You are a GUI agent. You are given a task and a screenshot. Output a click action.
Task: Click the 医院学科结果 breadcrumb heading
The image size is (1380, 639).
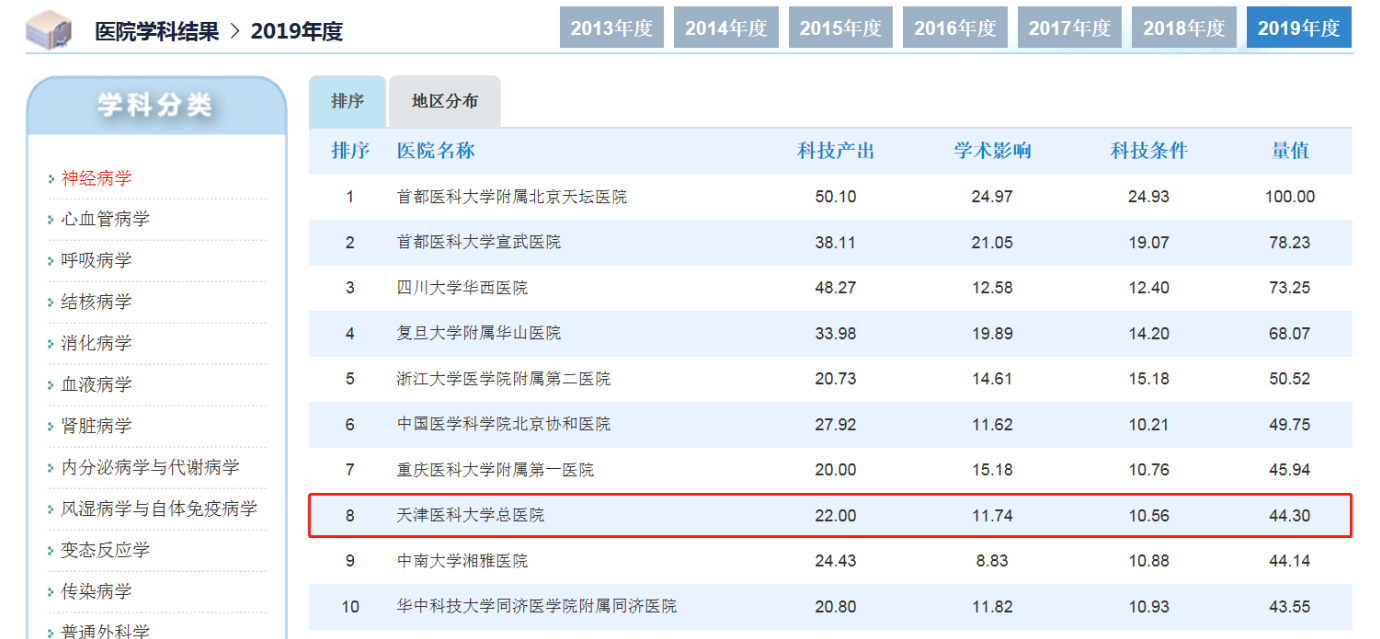click(156, 31)
